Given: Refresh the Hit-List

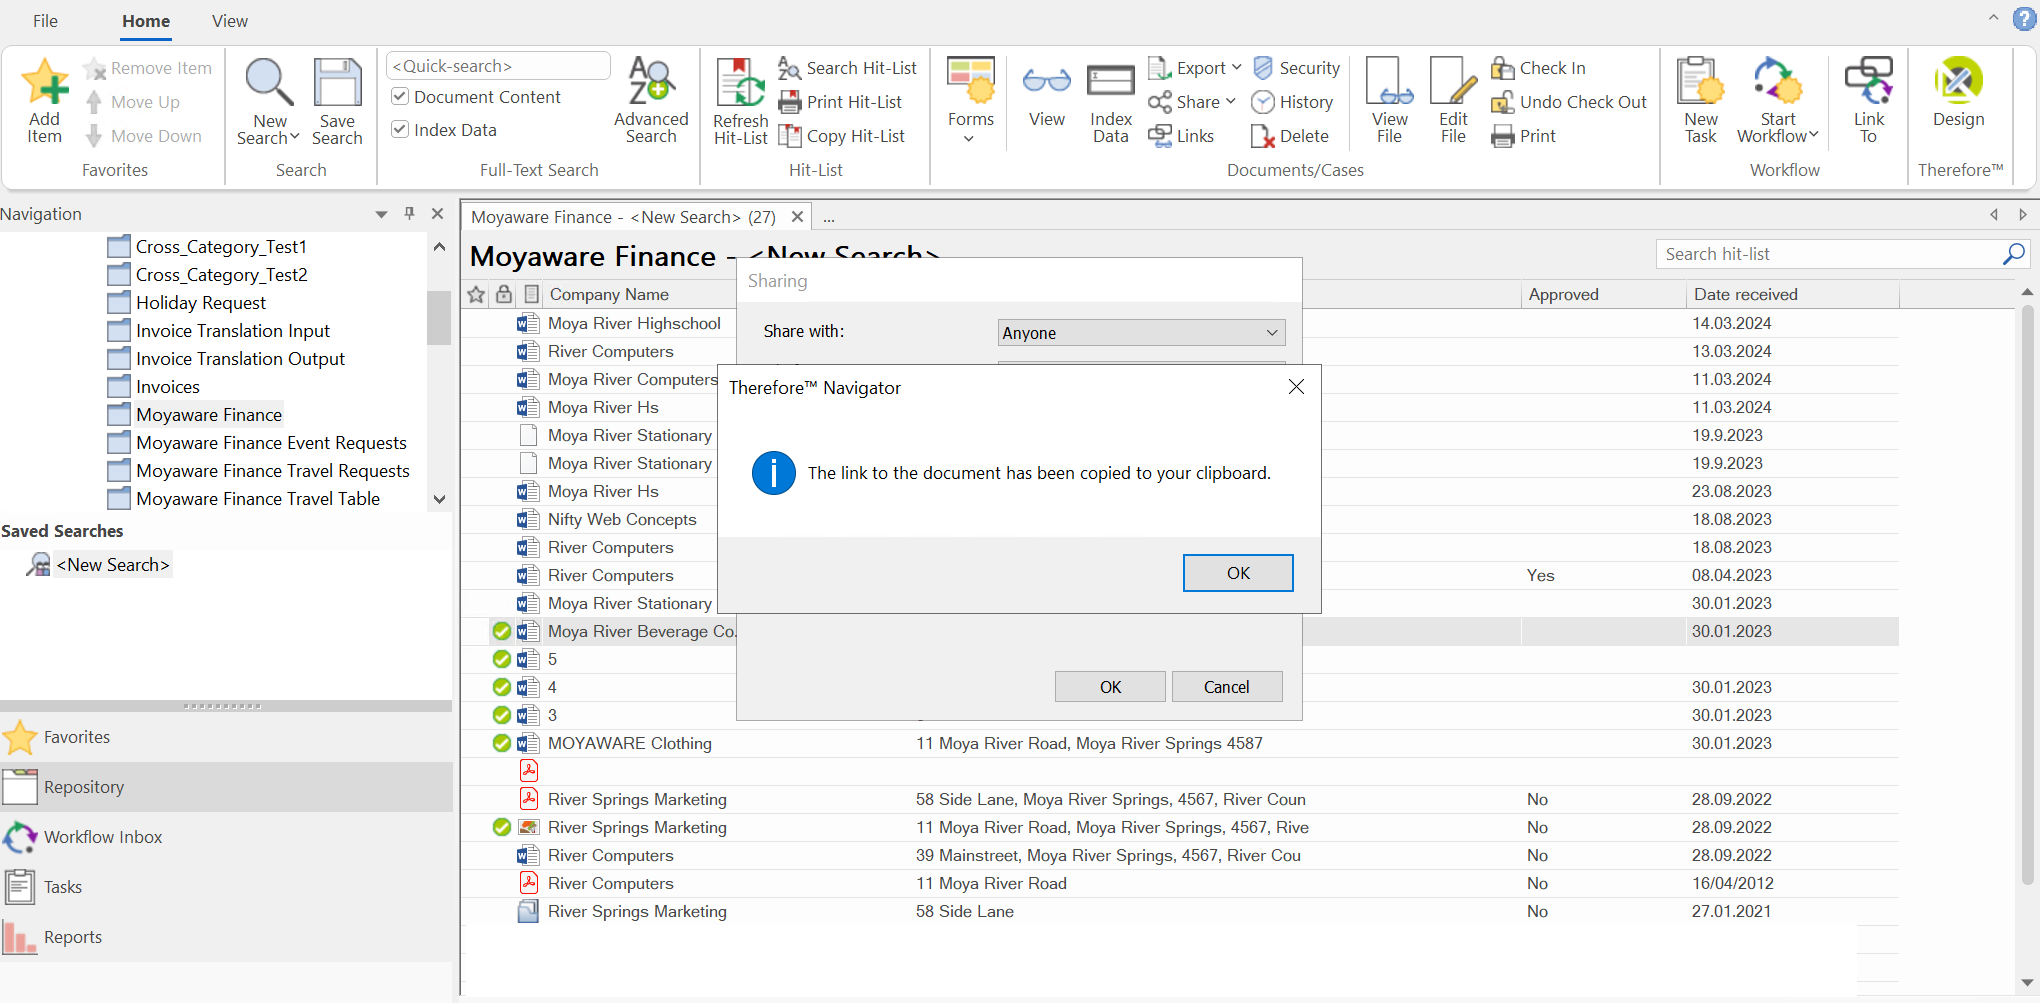Looking at the screenshot, I should coord(740,101).
